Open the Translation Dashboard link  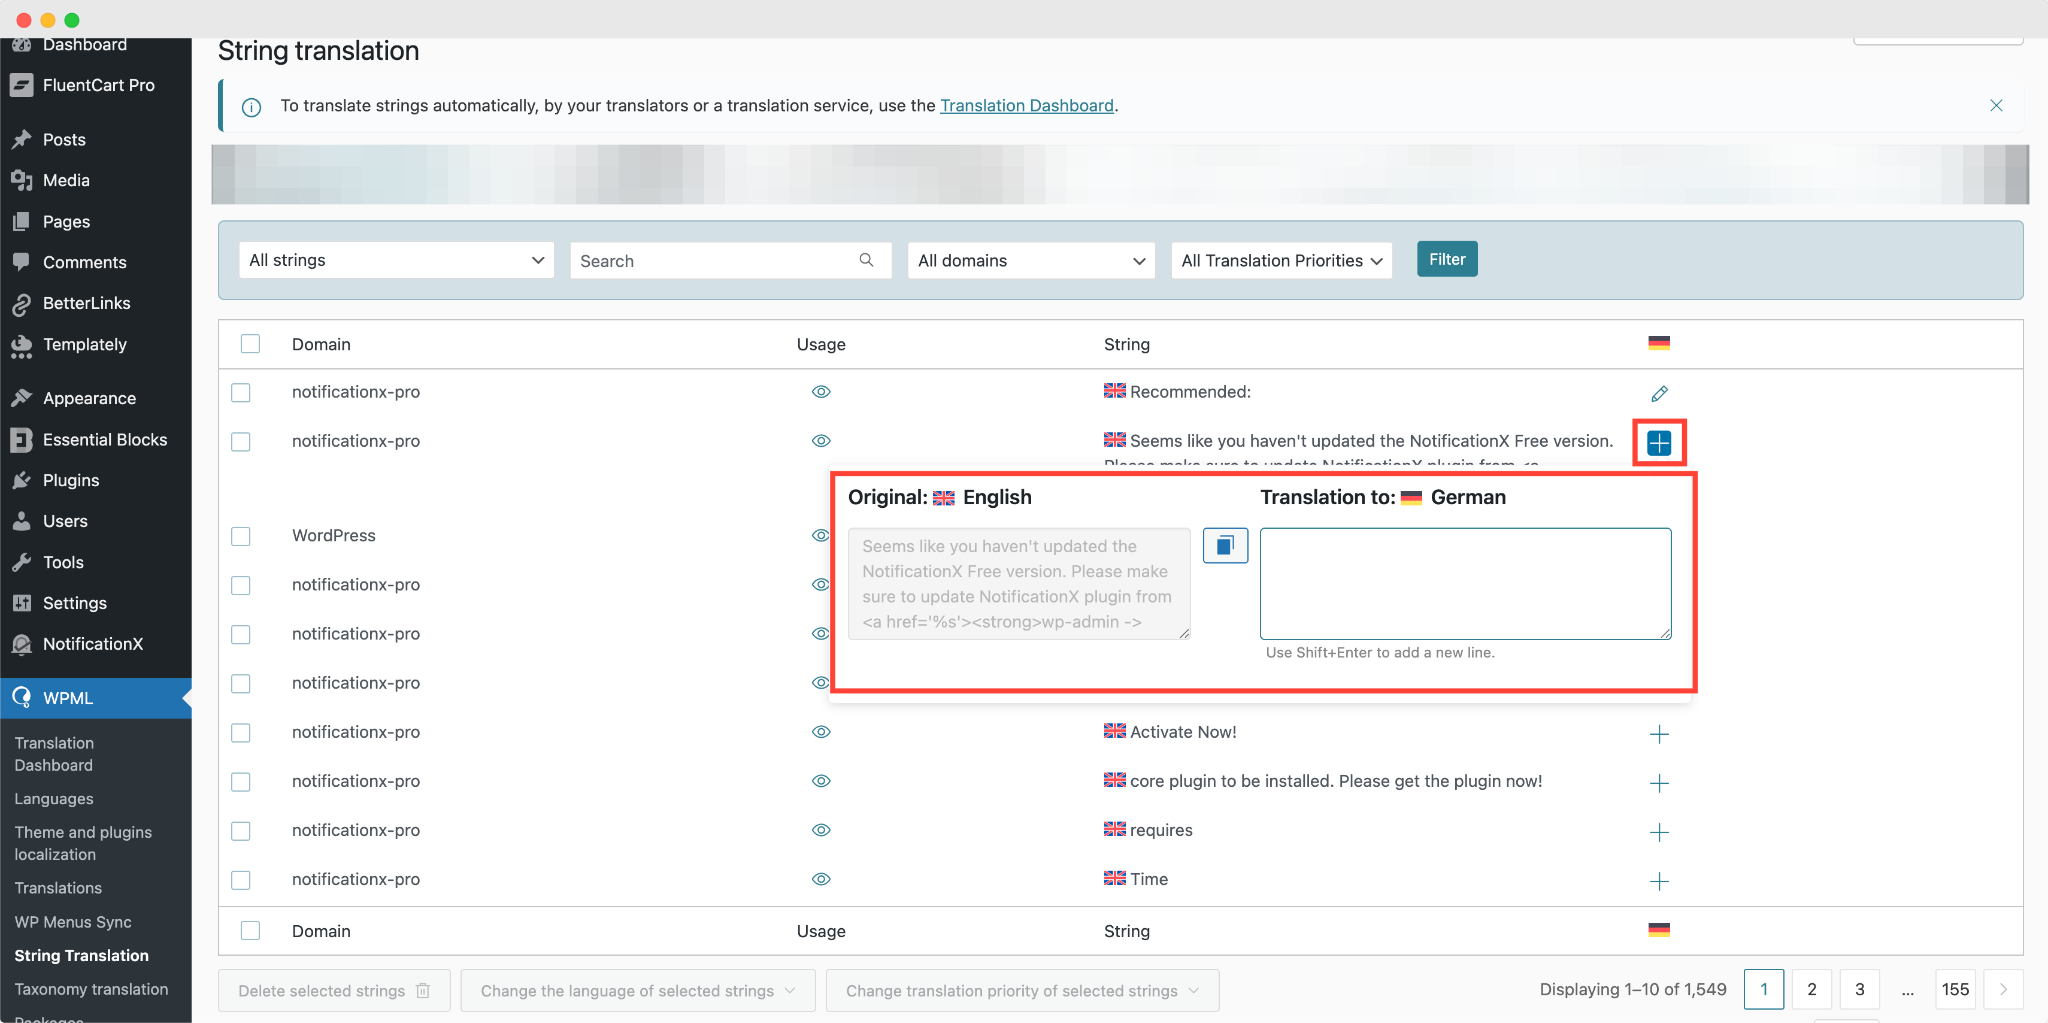(1026, 106)
